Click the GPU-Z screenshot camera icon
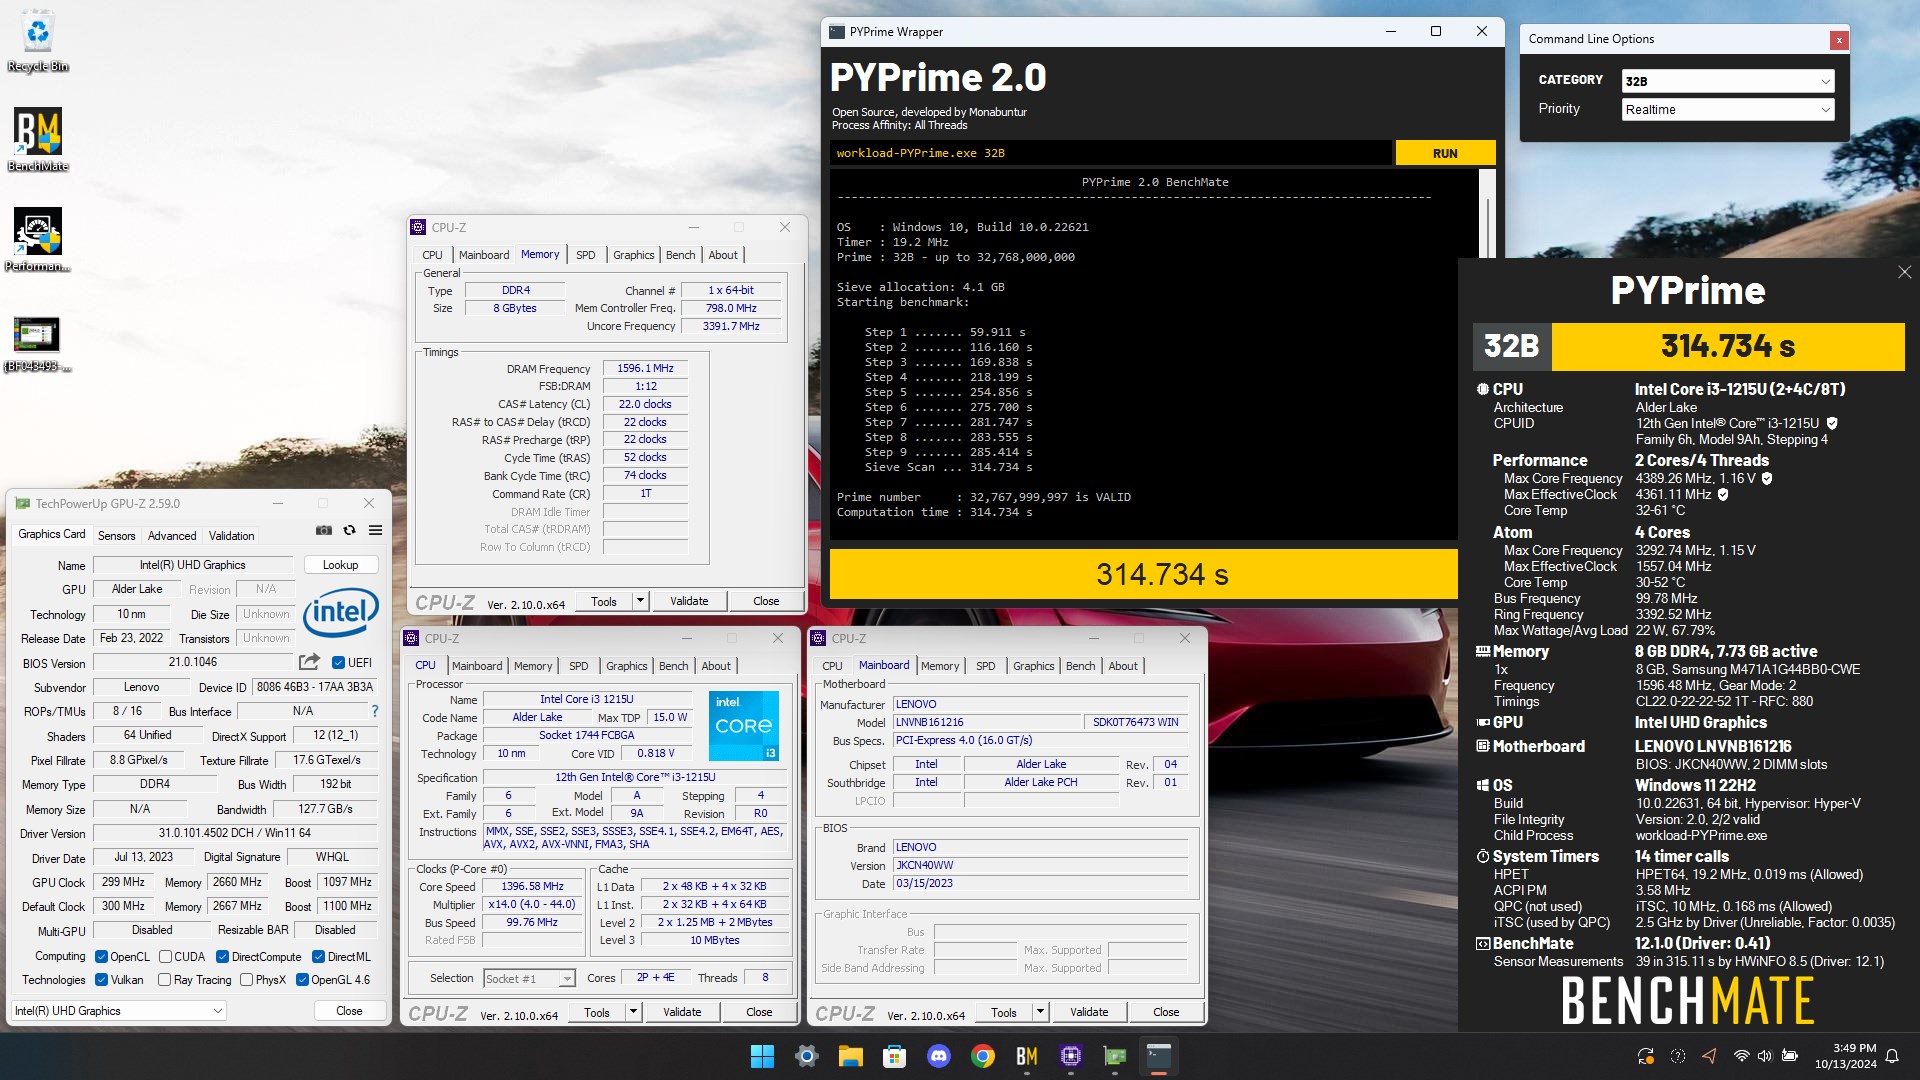1920x1080 pixels. [324, 531]
